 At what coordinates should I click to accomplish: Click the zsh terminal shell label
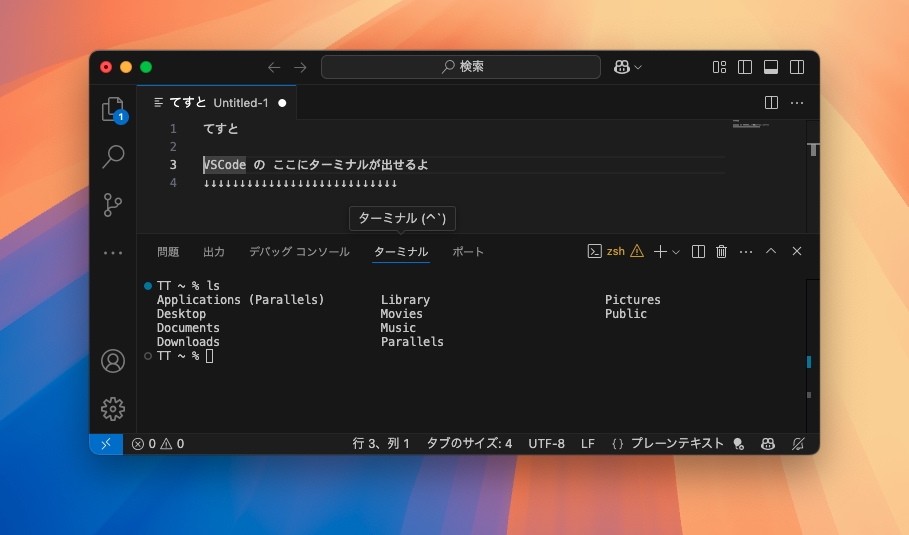(616, 252)
